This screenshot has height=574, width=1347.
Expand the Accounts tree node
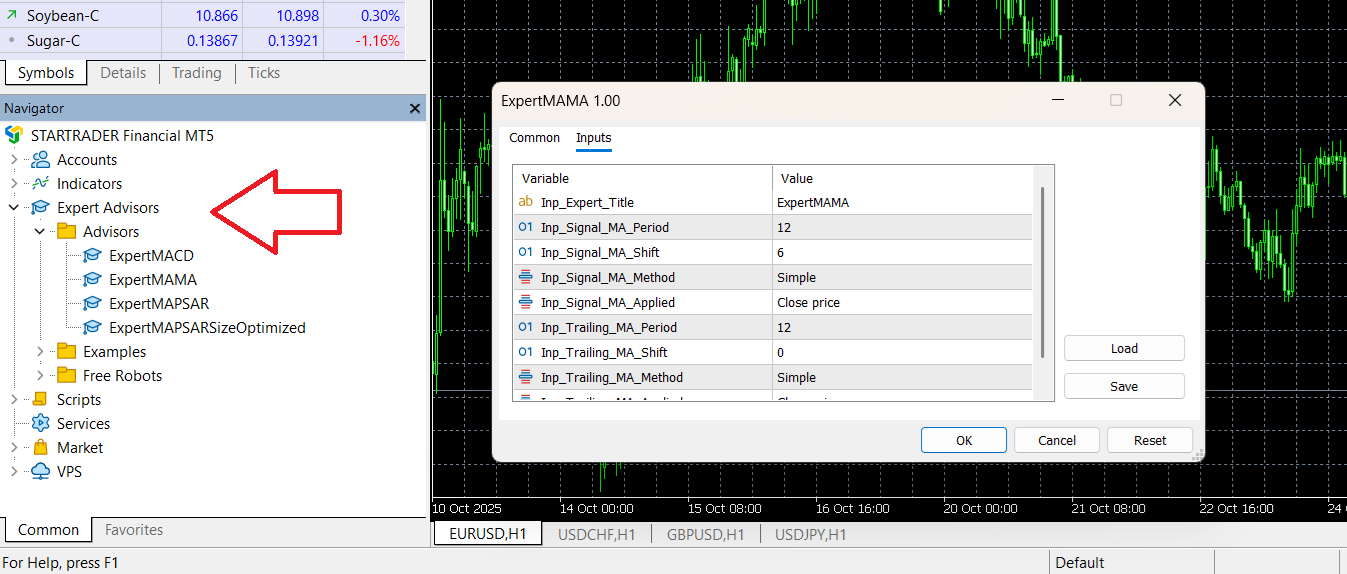tap(14, 159)
